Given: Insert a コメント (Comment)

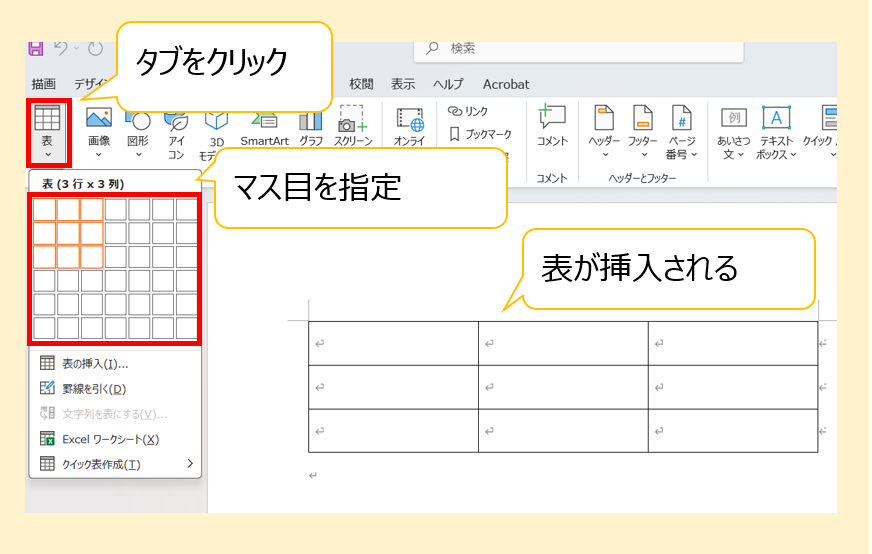Looking at the screenshot, I should point(552,127).
